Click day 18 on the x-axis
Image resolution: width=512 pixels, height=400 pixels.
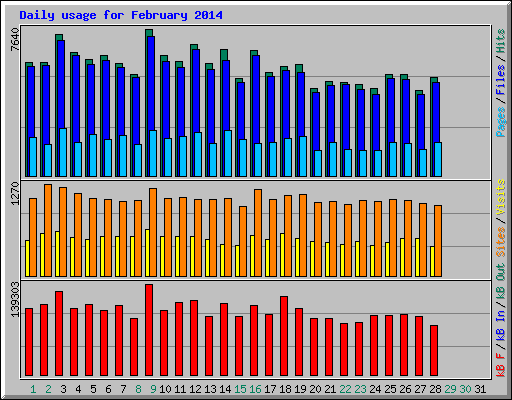pyautogui.click(x=285, y=389)
